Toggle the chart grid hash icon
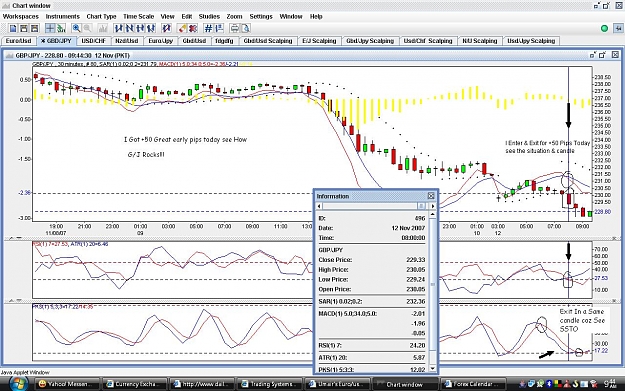 208,28
